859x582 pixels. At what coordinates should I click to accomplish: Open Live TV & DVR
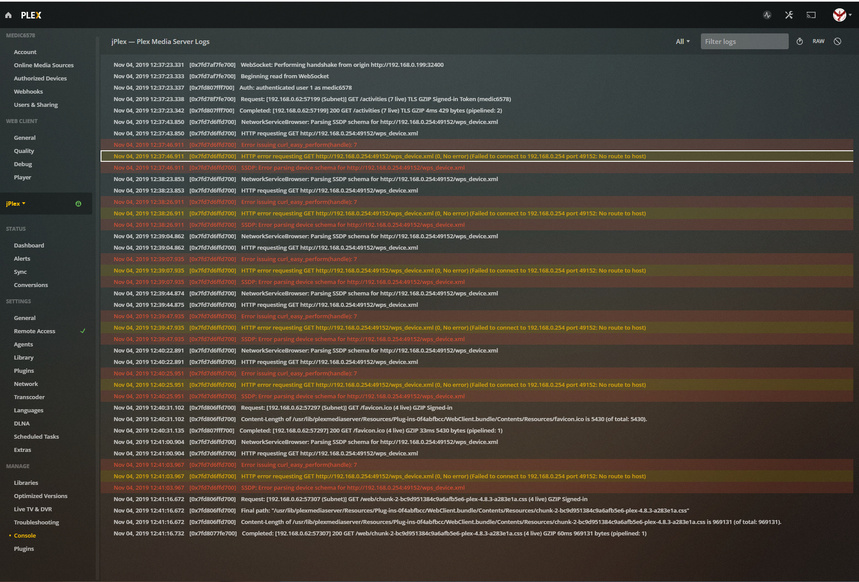click(33, 509)
